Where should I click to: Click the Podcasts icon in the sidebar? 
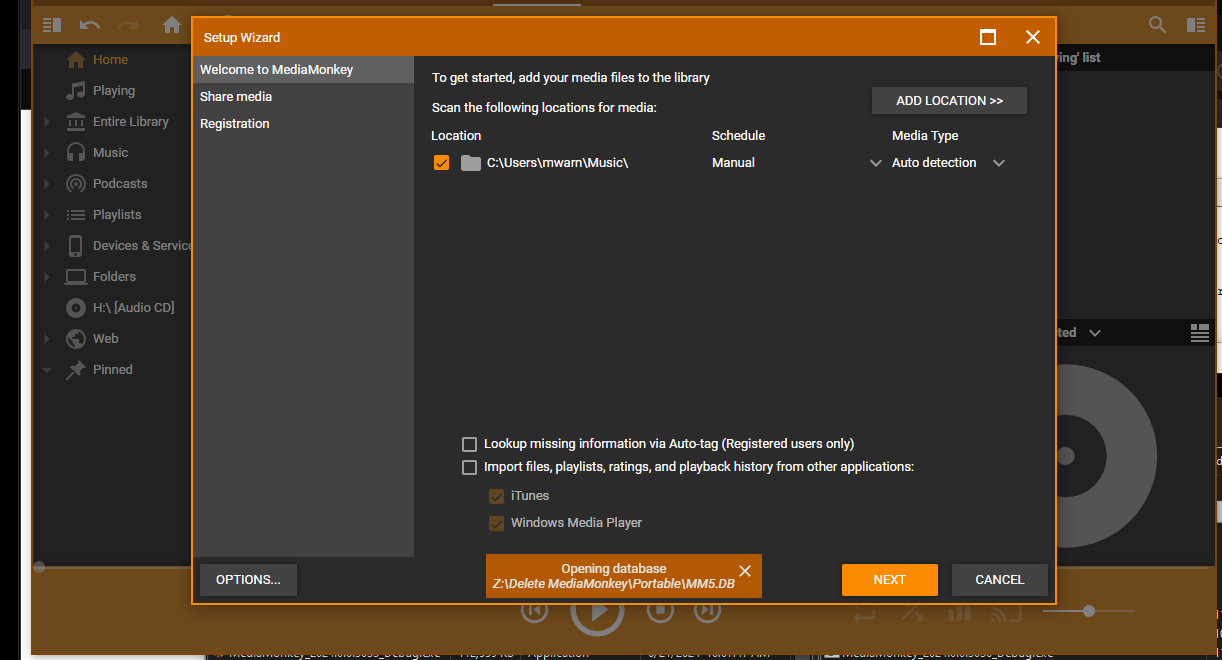pos(76,184)
